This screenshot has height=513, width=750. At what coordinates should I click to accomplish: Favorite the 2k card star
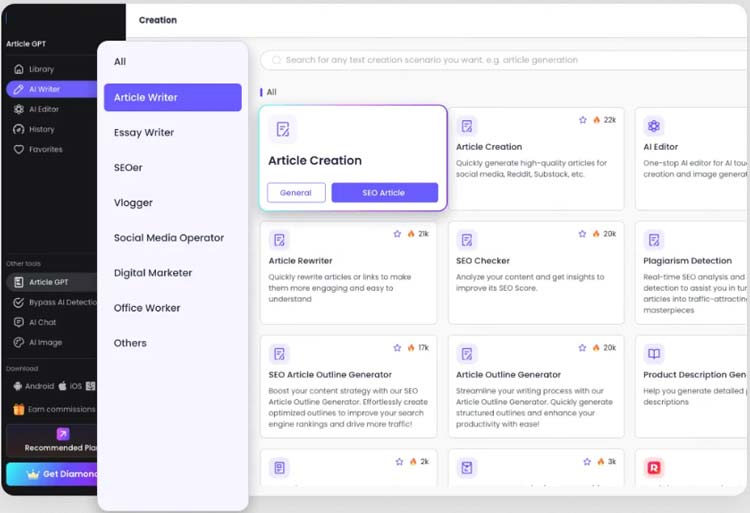[399, 462]
